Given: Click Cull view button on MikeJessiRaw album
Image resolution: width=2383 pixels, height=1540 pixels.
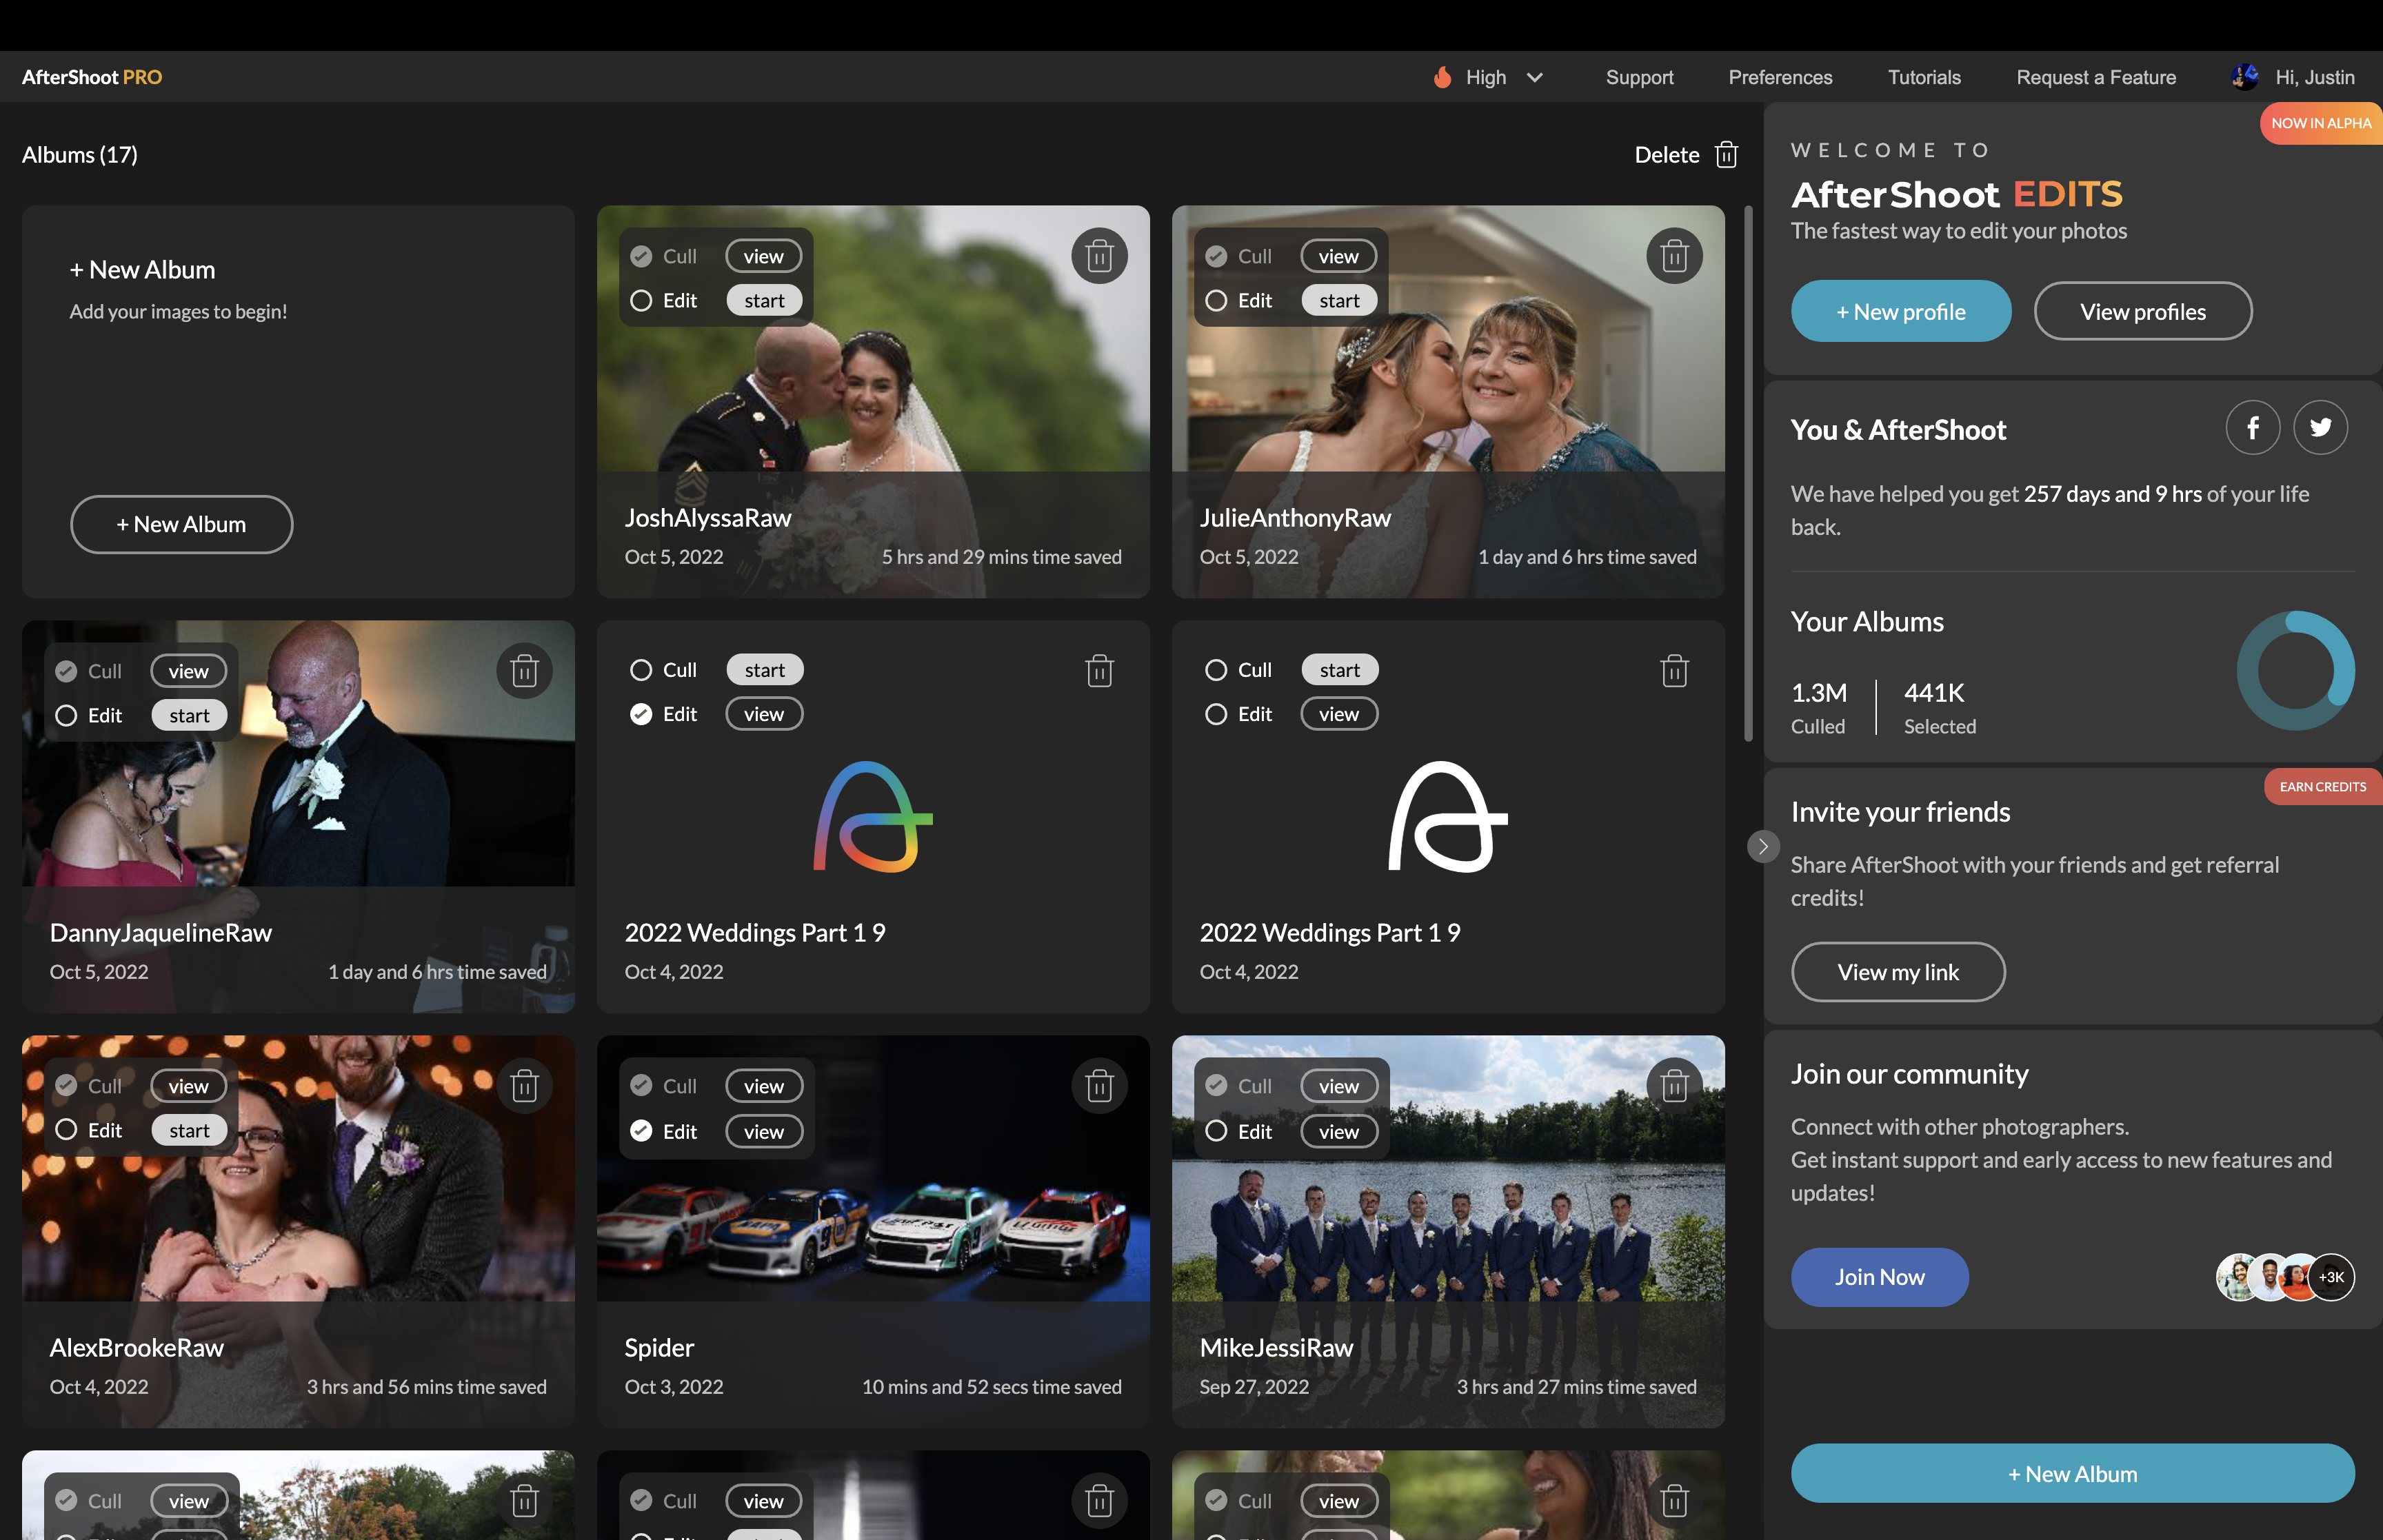Looking at the screenshot, I should [x=1338, y=1086].
